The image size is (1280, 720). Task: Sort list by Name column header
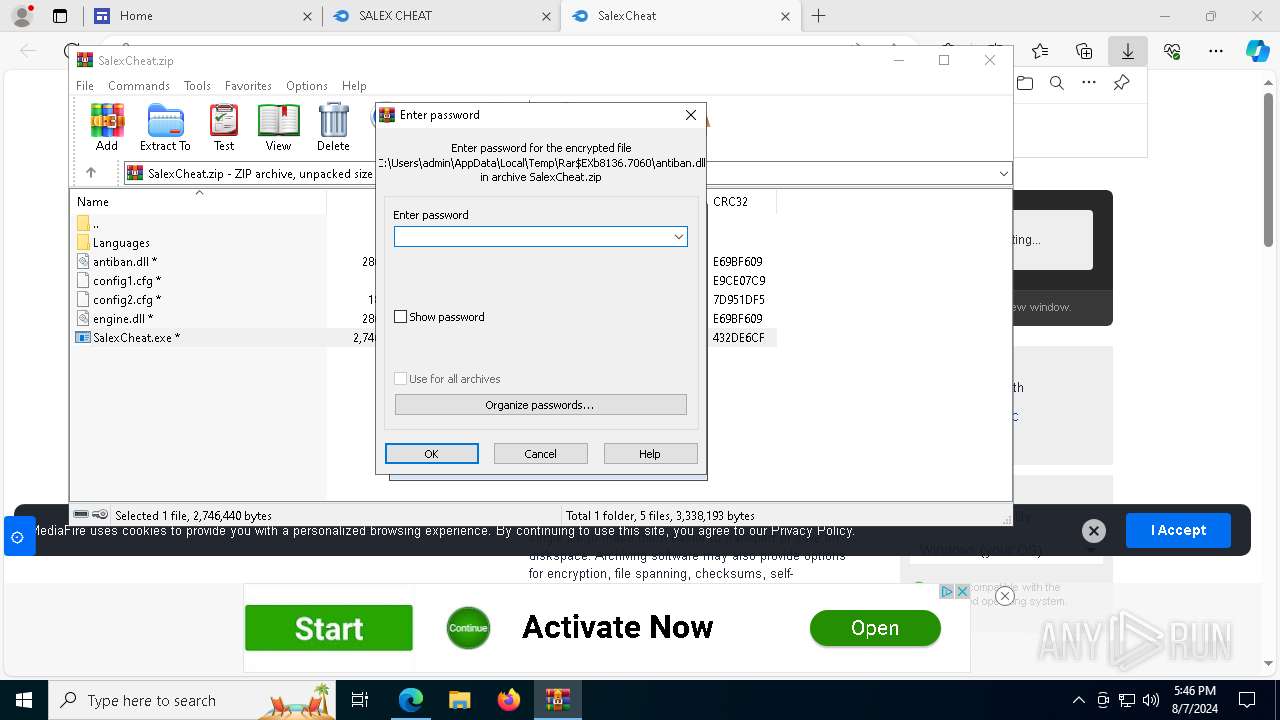tap(93, 201)
